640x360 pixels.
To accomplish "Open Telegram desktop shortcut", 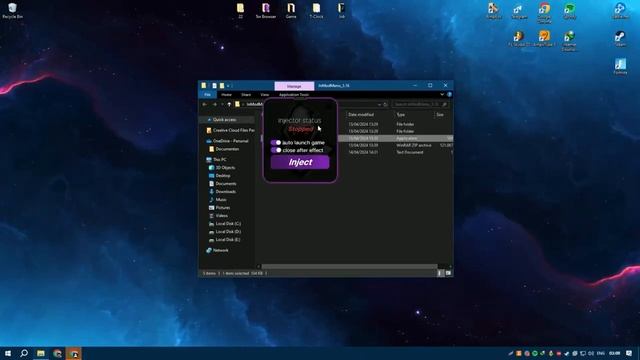I will [519, 11].
